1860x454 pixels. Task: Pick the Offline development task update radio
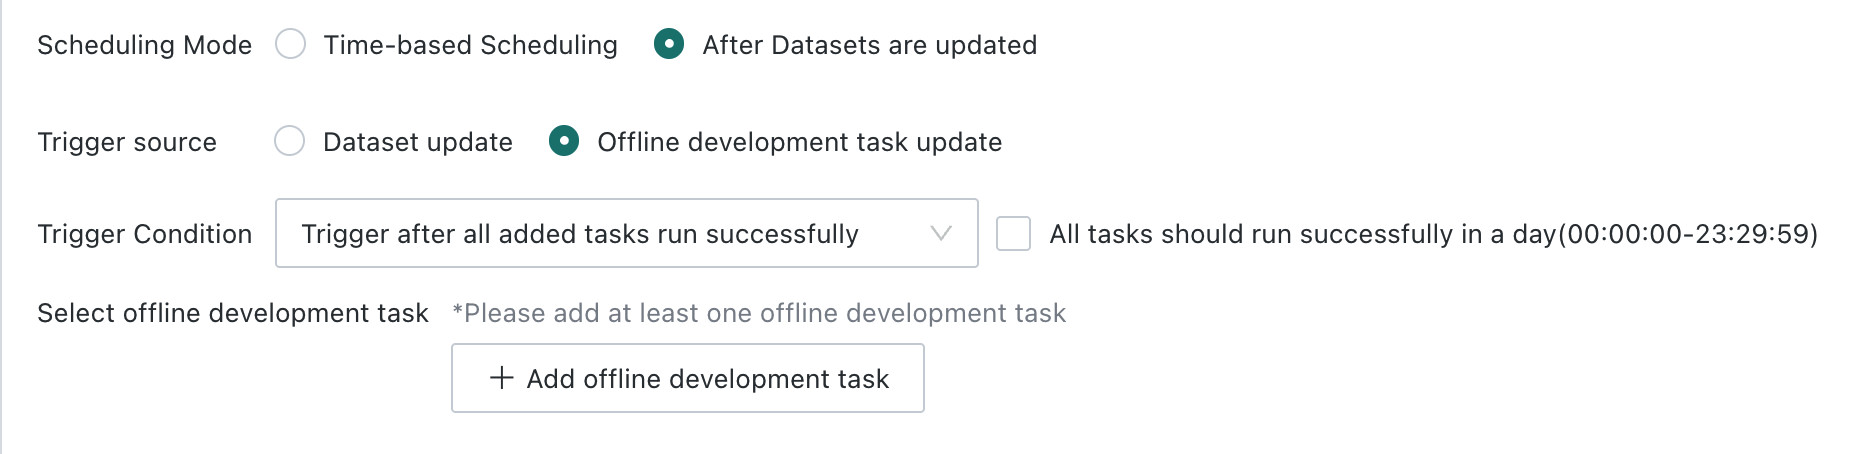pos(564,141)
